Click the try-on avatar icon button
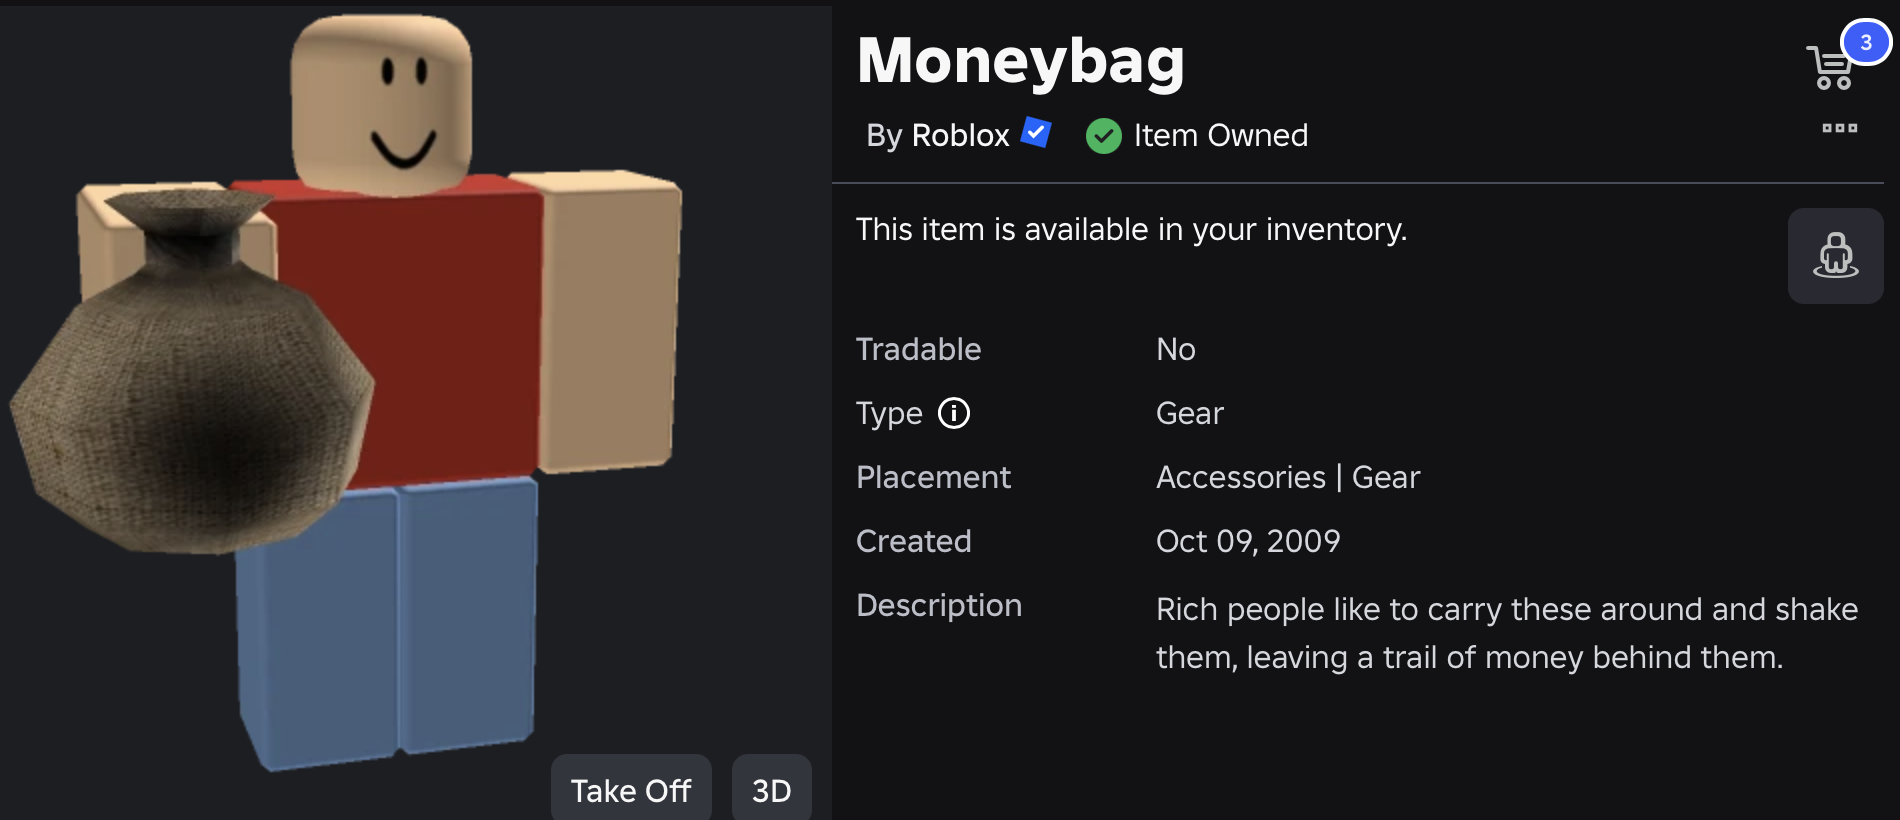 click(x=1836, y=256)
